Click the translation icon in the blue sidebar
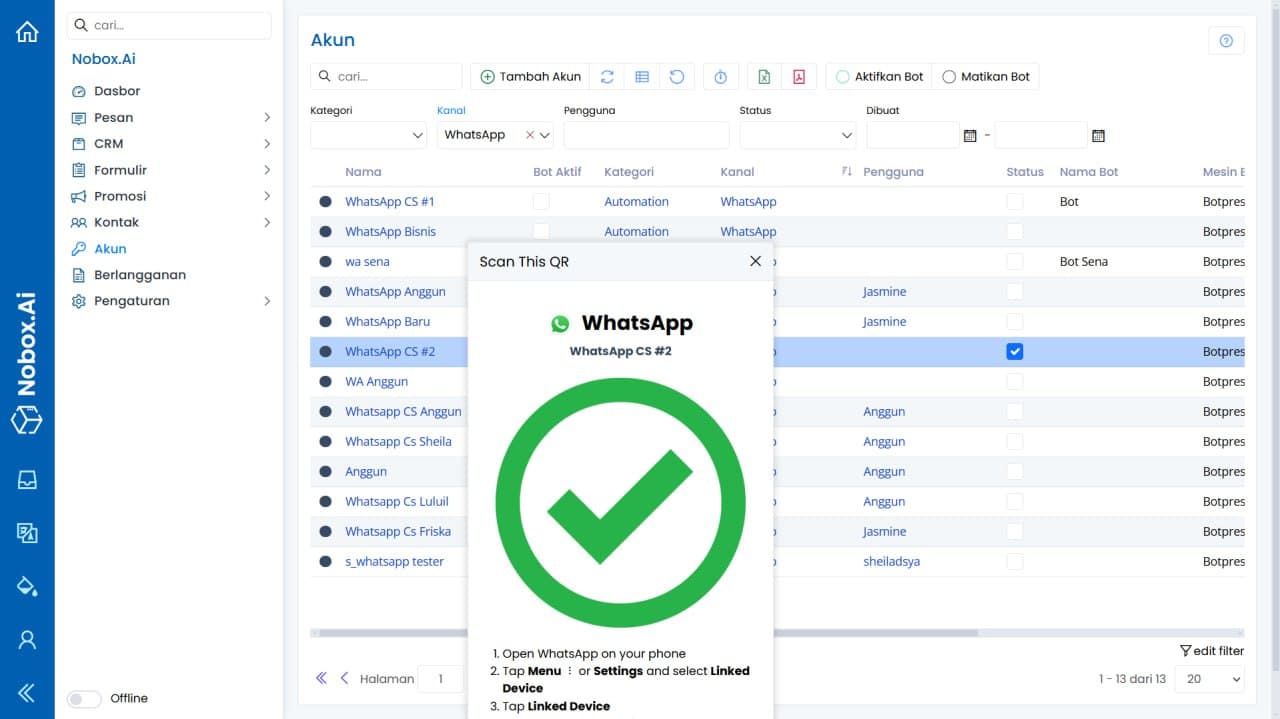The height and width of the screenshot is (719, 1280). tap(27, 532)
